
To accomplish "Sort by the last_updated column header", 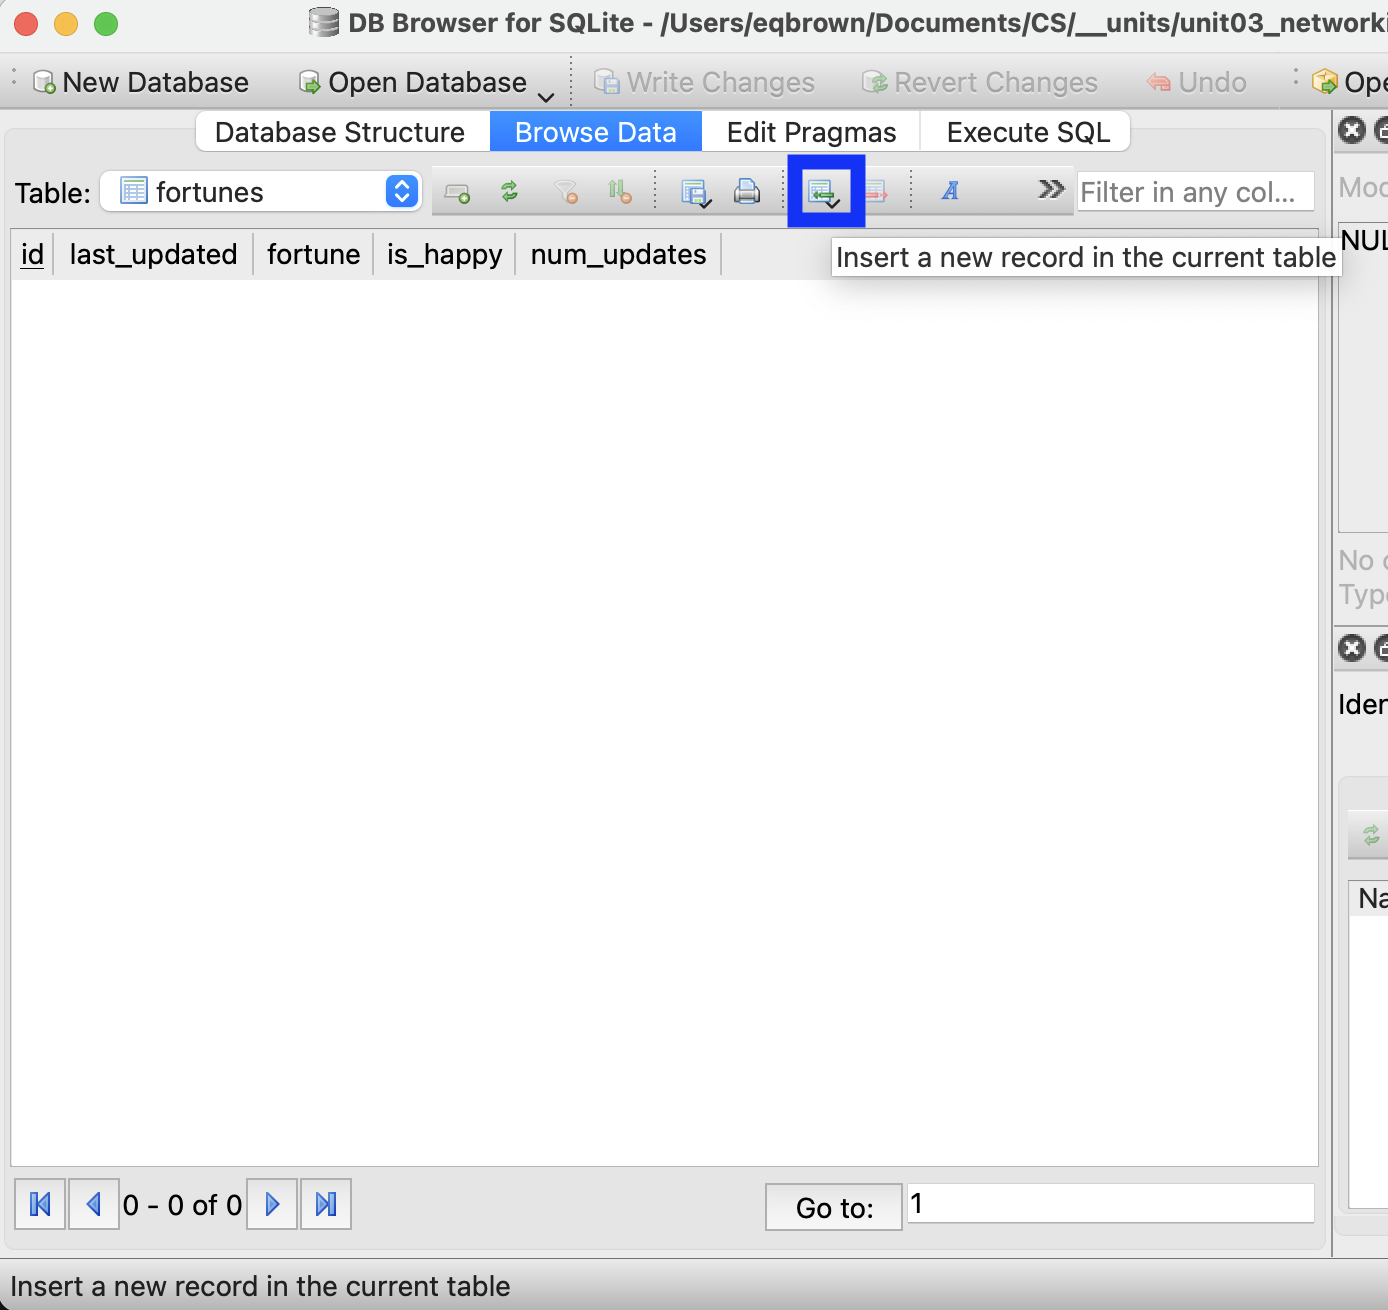I will point(153,254).
